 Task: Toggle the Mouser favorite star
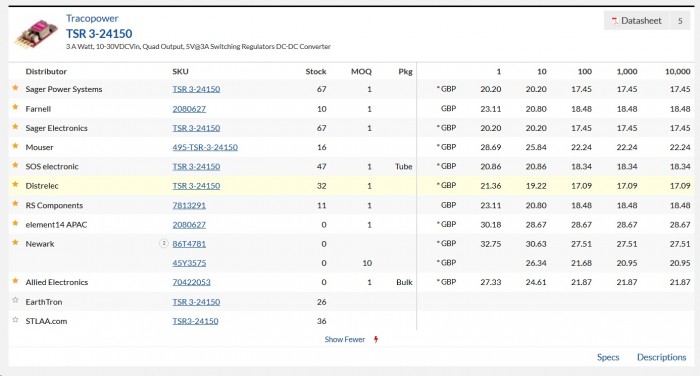(x=15, y=146)
